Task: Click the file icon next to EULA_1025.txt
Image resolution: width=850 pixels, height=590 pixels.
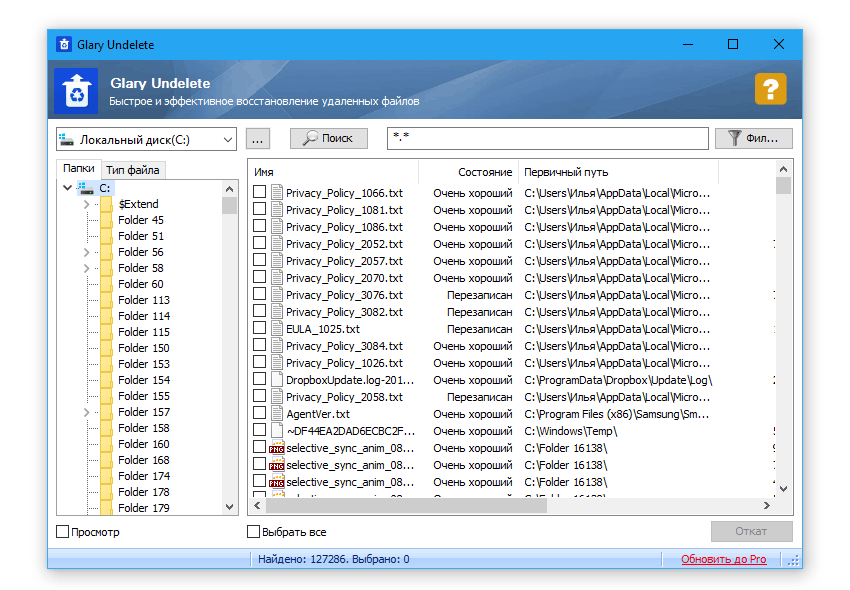Action: pos(277,329)
